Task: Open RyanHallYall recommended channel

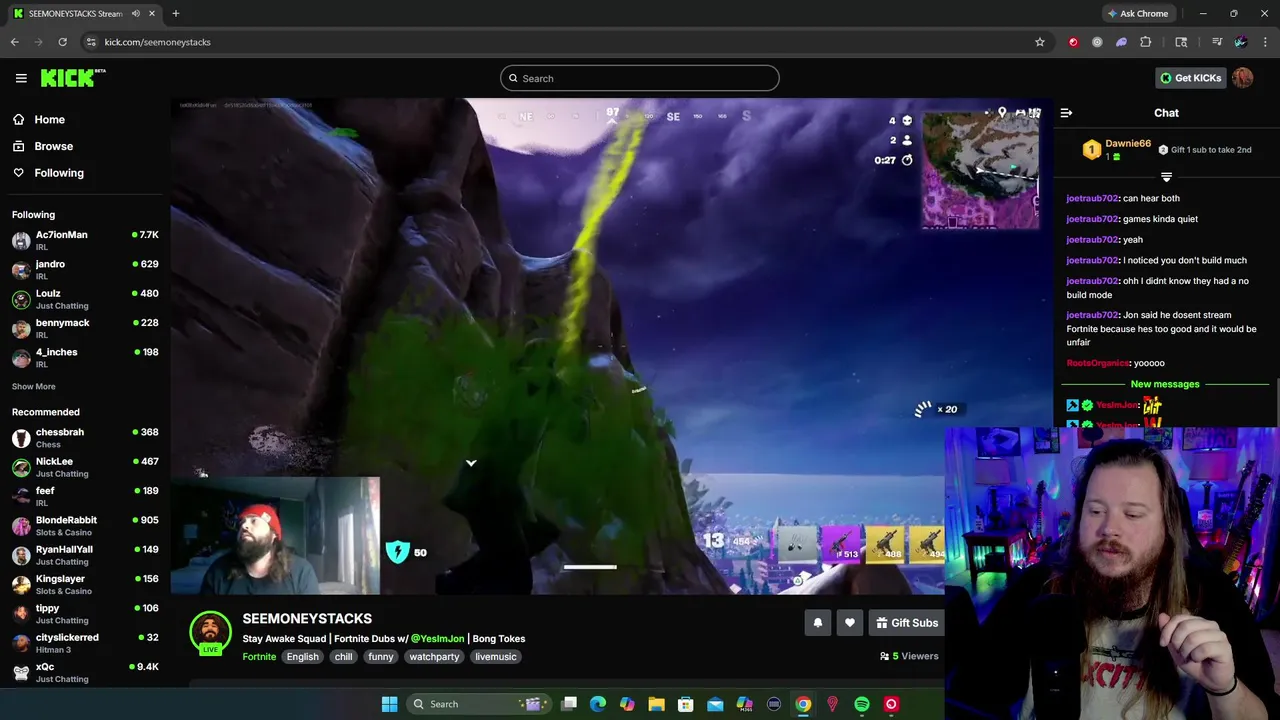Action: click(85, 555)
